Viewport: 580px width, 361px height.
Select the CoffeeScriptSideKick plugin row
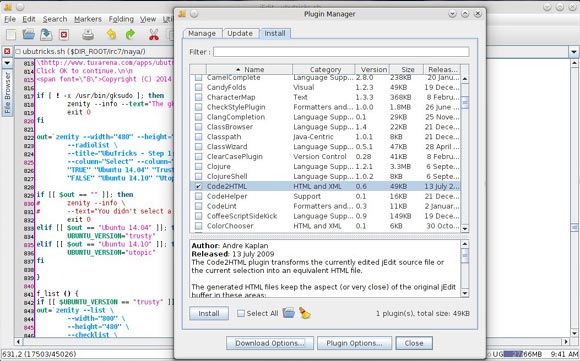[325, 216]
